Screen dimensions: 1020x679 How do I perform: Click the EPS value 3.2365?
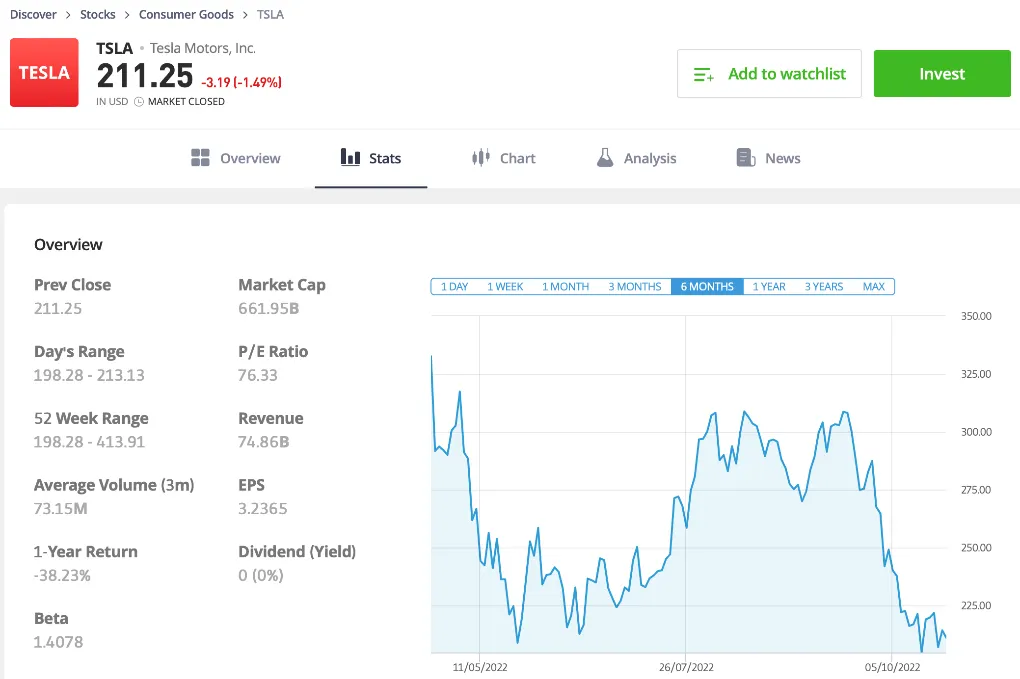coord(263,509)
